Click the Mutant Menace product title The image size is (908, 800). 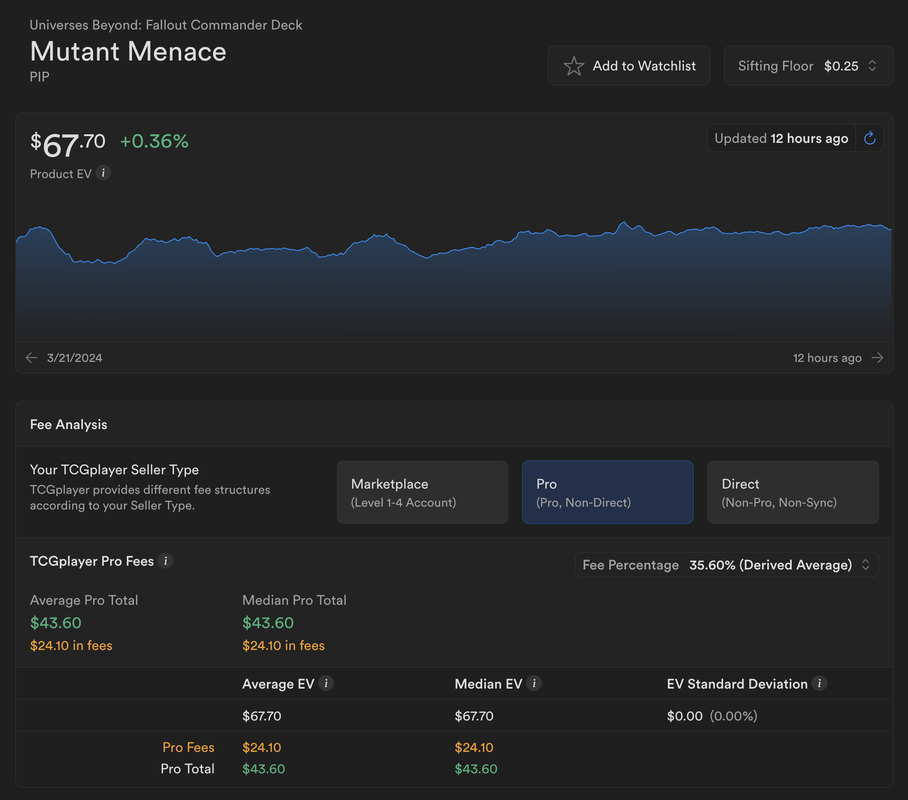tap(128, 52)
